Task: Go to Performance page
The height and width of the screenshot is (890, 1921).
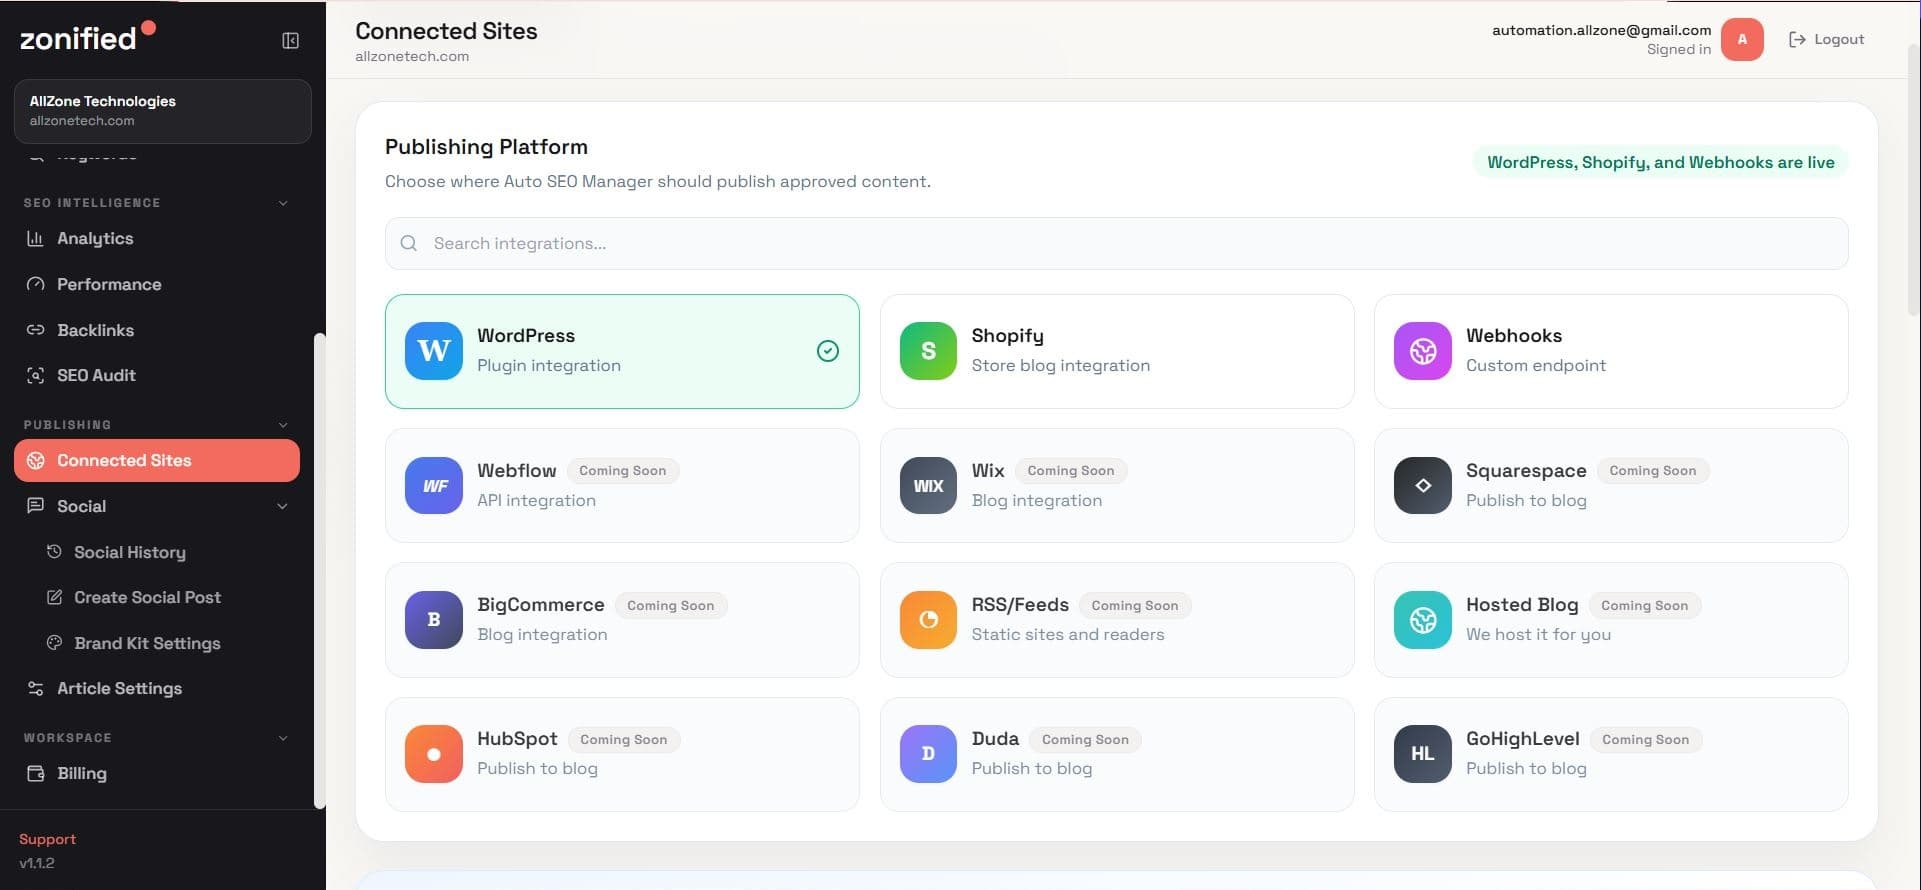Action: (x=157, y=284)
